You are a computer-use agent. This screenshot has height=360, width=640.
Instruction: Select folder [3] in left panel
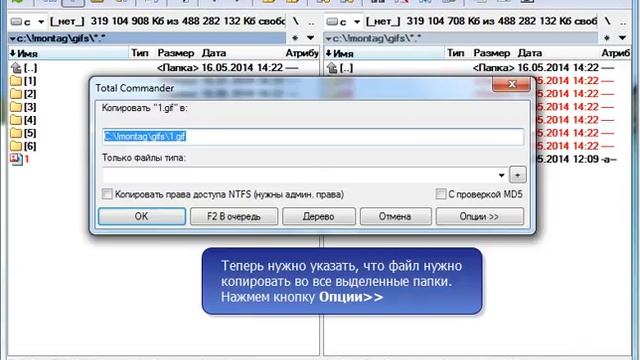(23, 107)
